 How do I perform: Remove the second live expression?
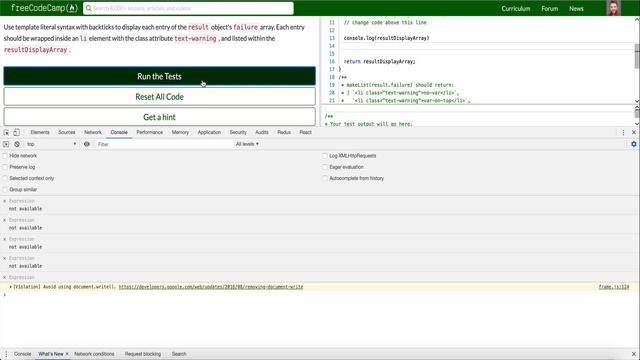point(4,220)
